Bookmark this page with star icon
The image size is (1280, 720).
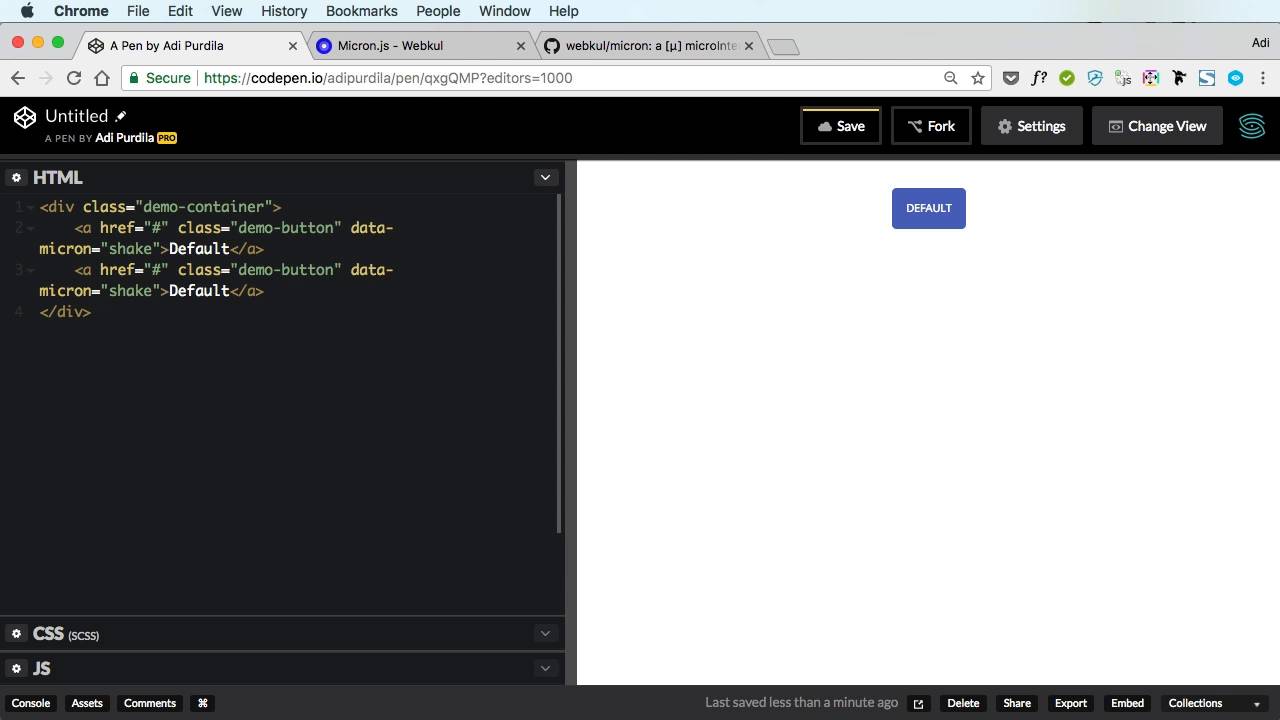tap(978, 78)
